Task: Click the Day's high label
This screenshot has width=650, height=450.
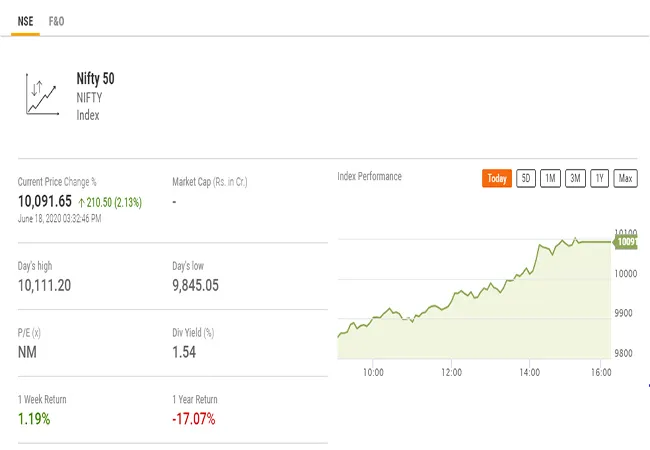Action: click(35, 266)
